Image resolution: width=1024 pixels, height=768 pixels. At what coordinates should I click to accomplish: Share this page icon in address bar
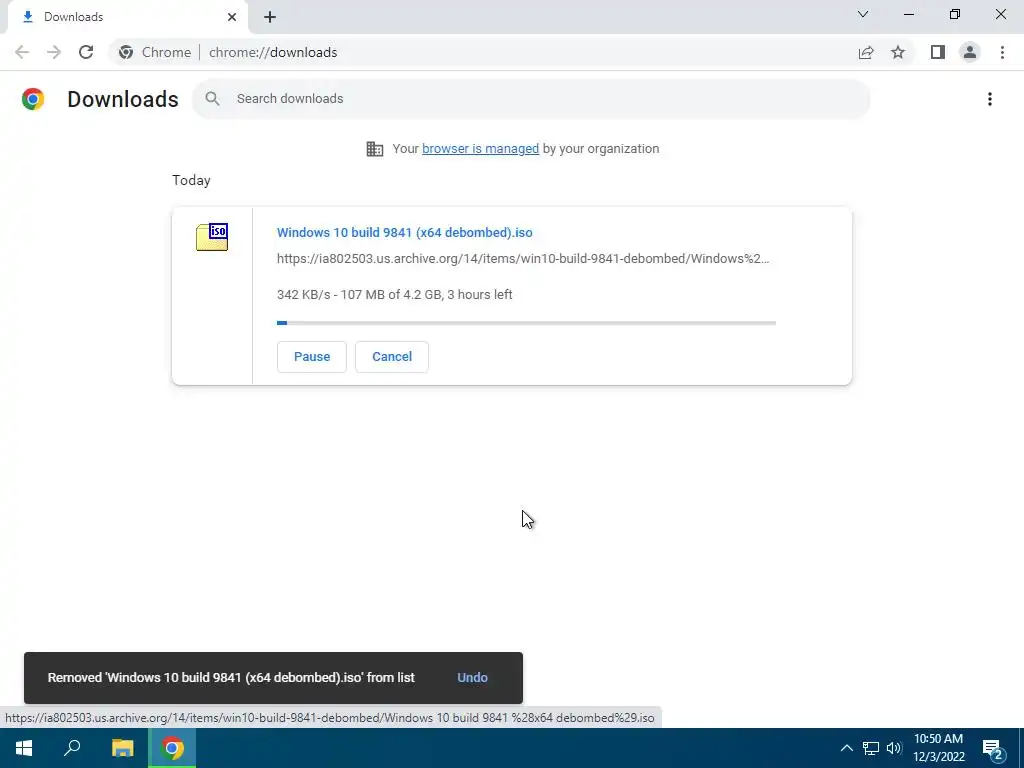click(866, 52)
